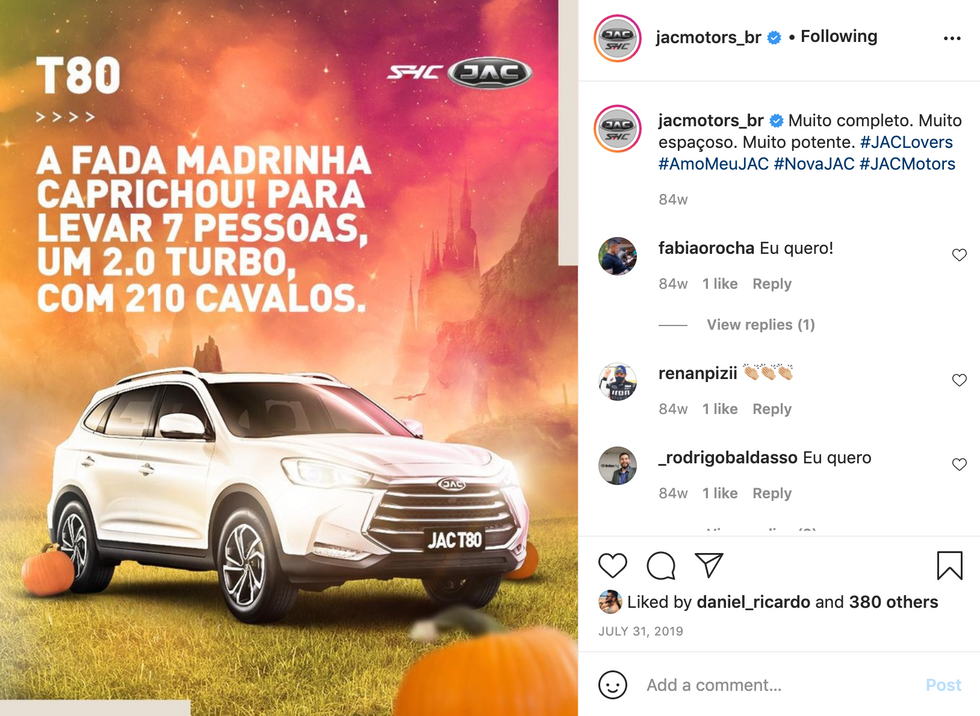Screen dimensions: 980x716
Task: Like the post with heart icon
Action: [612, 565]
